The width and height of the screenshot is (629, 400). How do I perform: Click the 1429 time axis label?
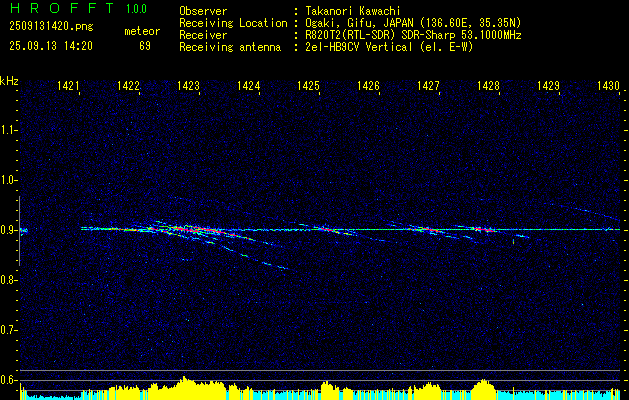(x=548, y=85)
